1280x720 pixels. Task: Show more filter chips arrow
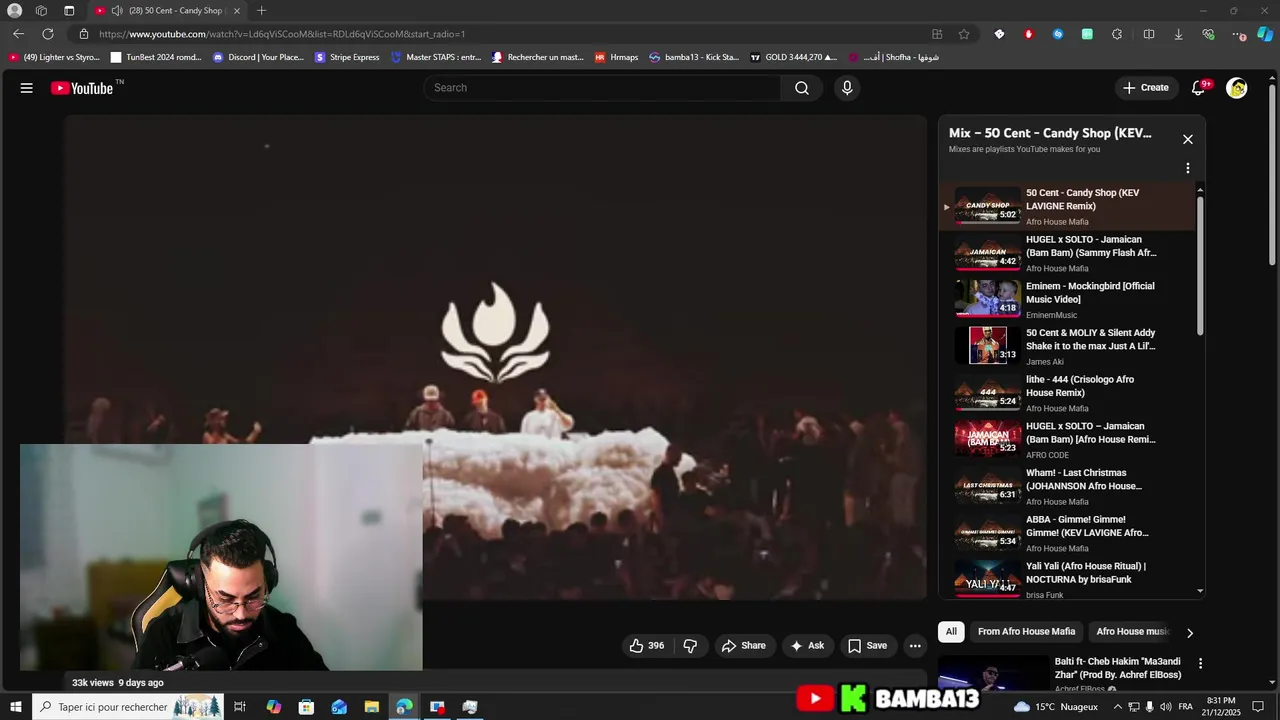pyautogui.click(x=1189, y=633)
